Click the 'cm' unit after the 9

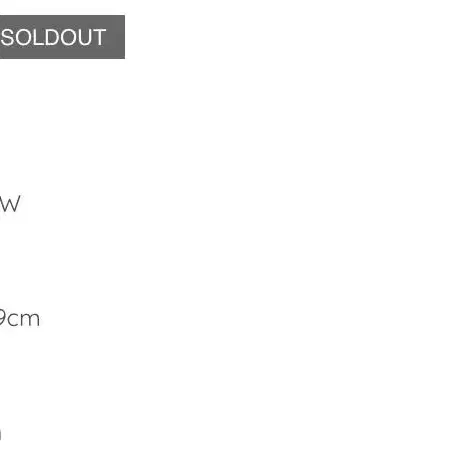pos(23,320)
